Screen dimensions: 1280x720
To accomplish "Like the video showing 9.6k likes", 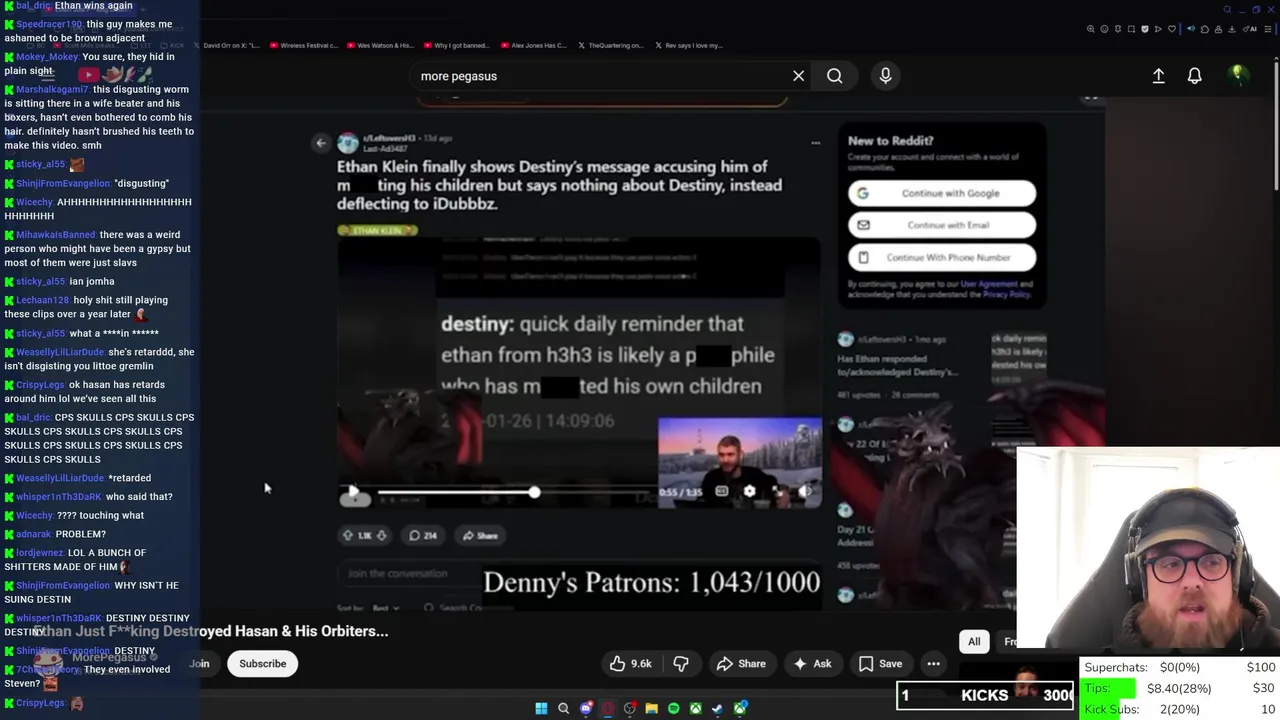I will point(631,663).
